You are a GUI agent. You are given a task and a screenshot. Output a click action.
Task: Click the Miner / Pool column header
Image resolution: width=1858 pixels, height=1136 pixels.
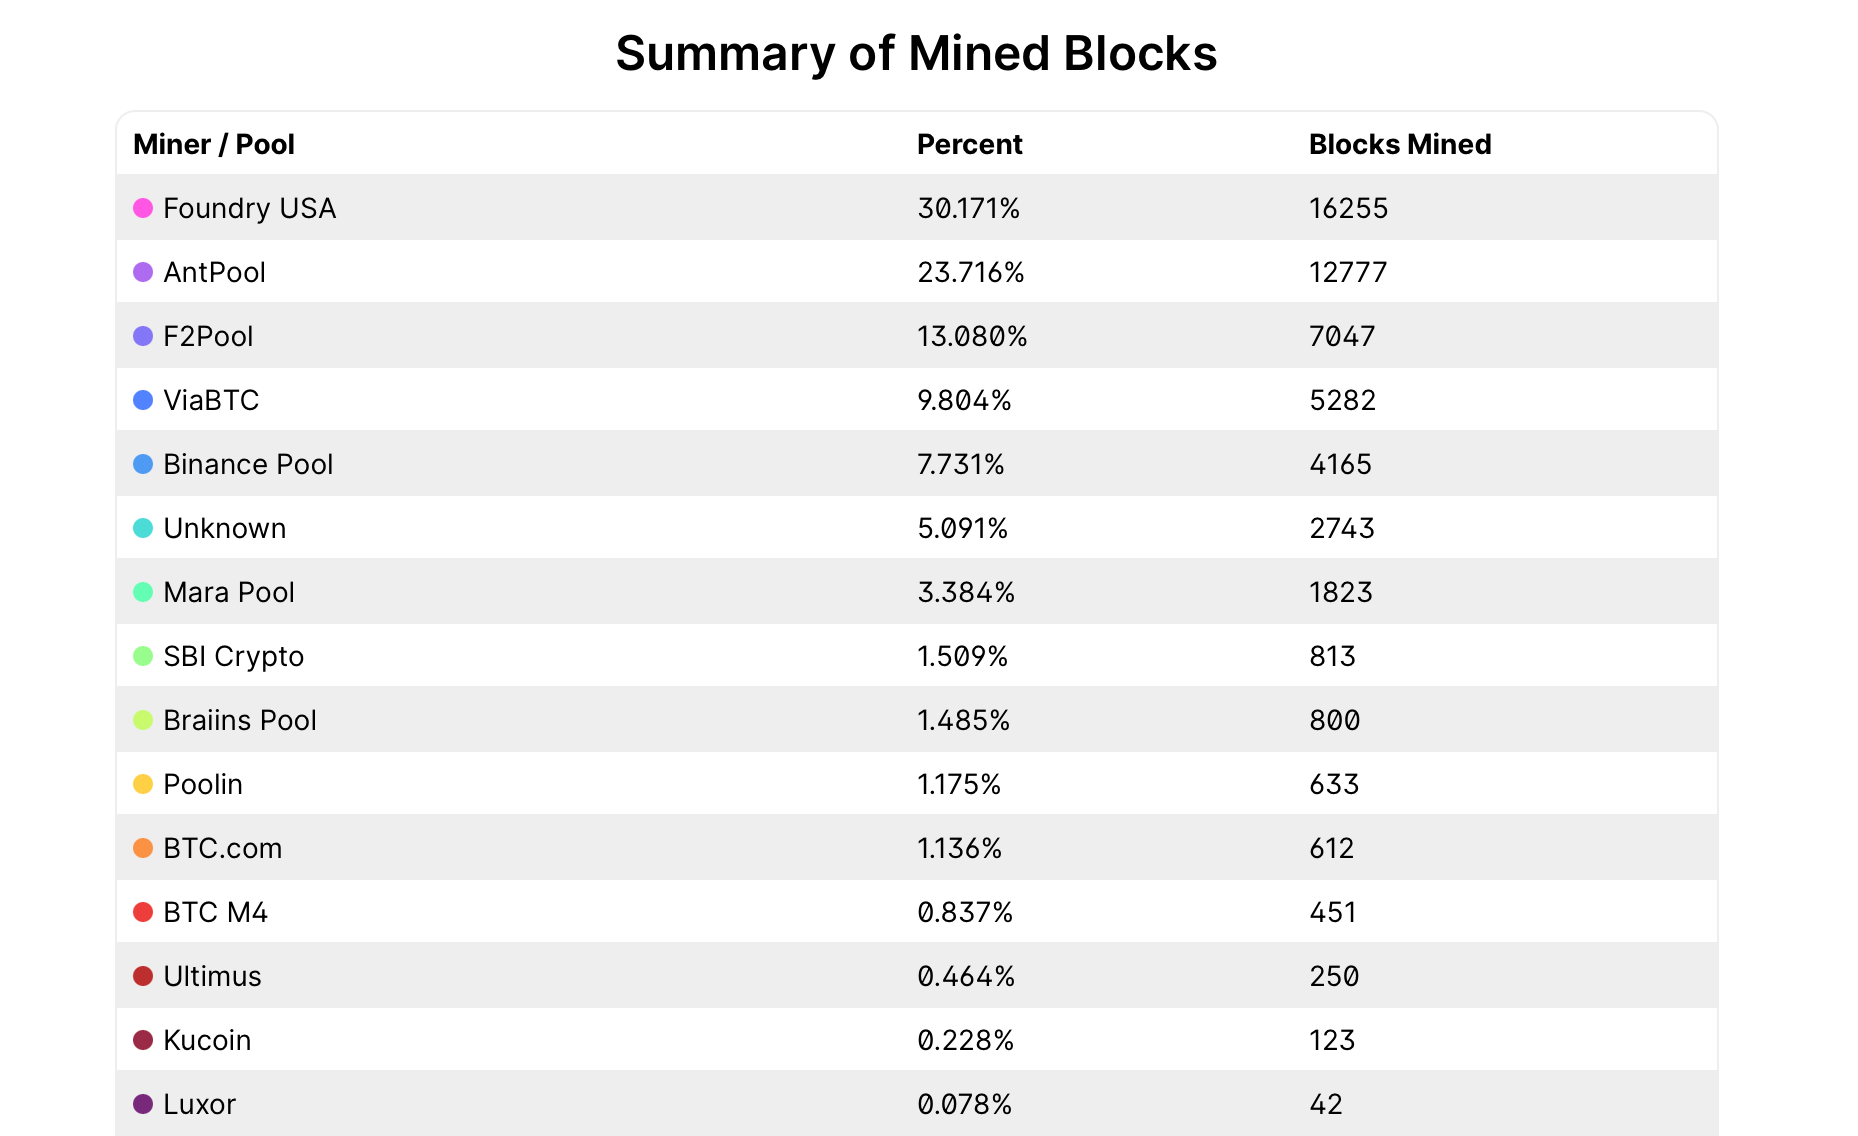214,144
